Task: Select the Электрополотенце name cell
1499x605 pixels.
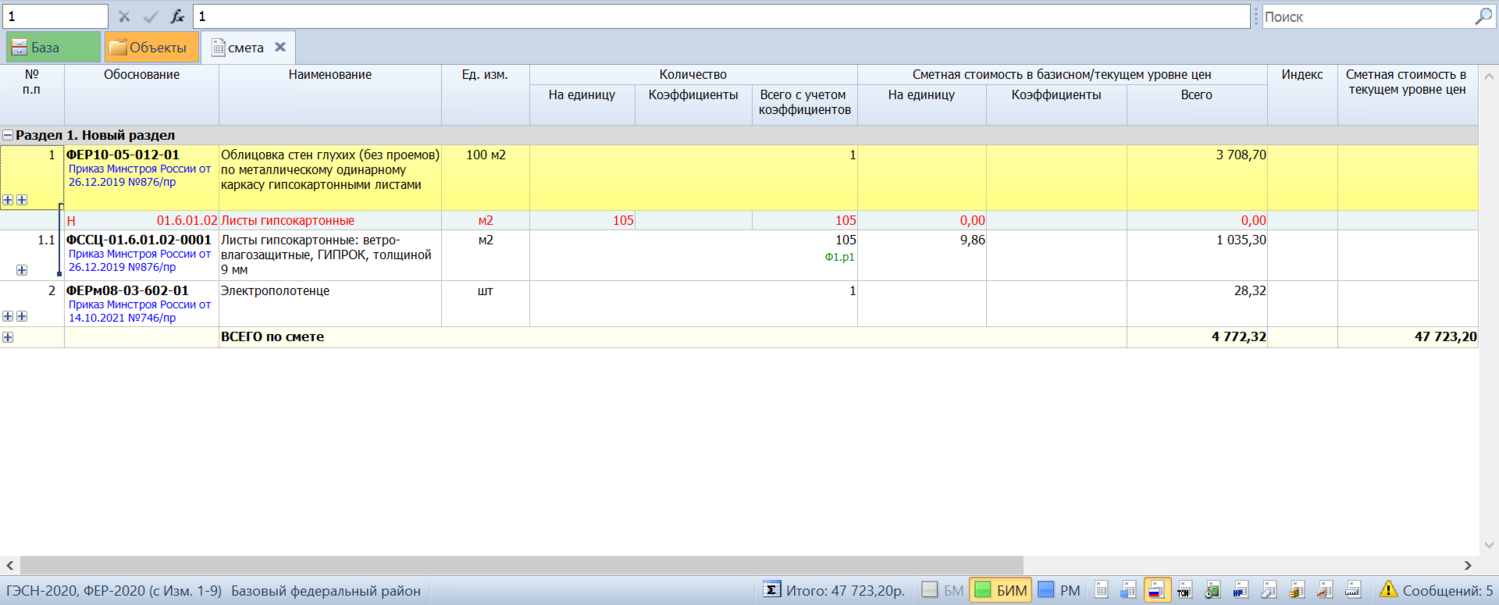Action: point(330,303)
